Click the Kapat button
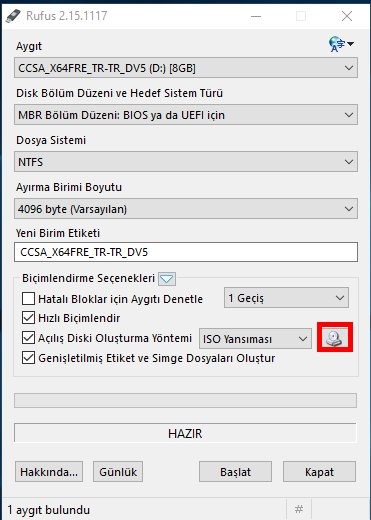Image resolution: width=371 pixels, height=520 pixels. click(319, 472)
